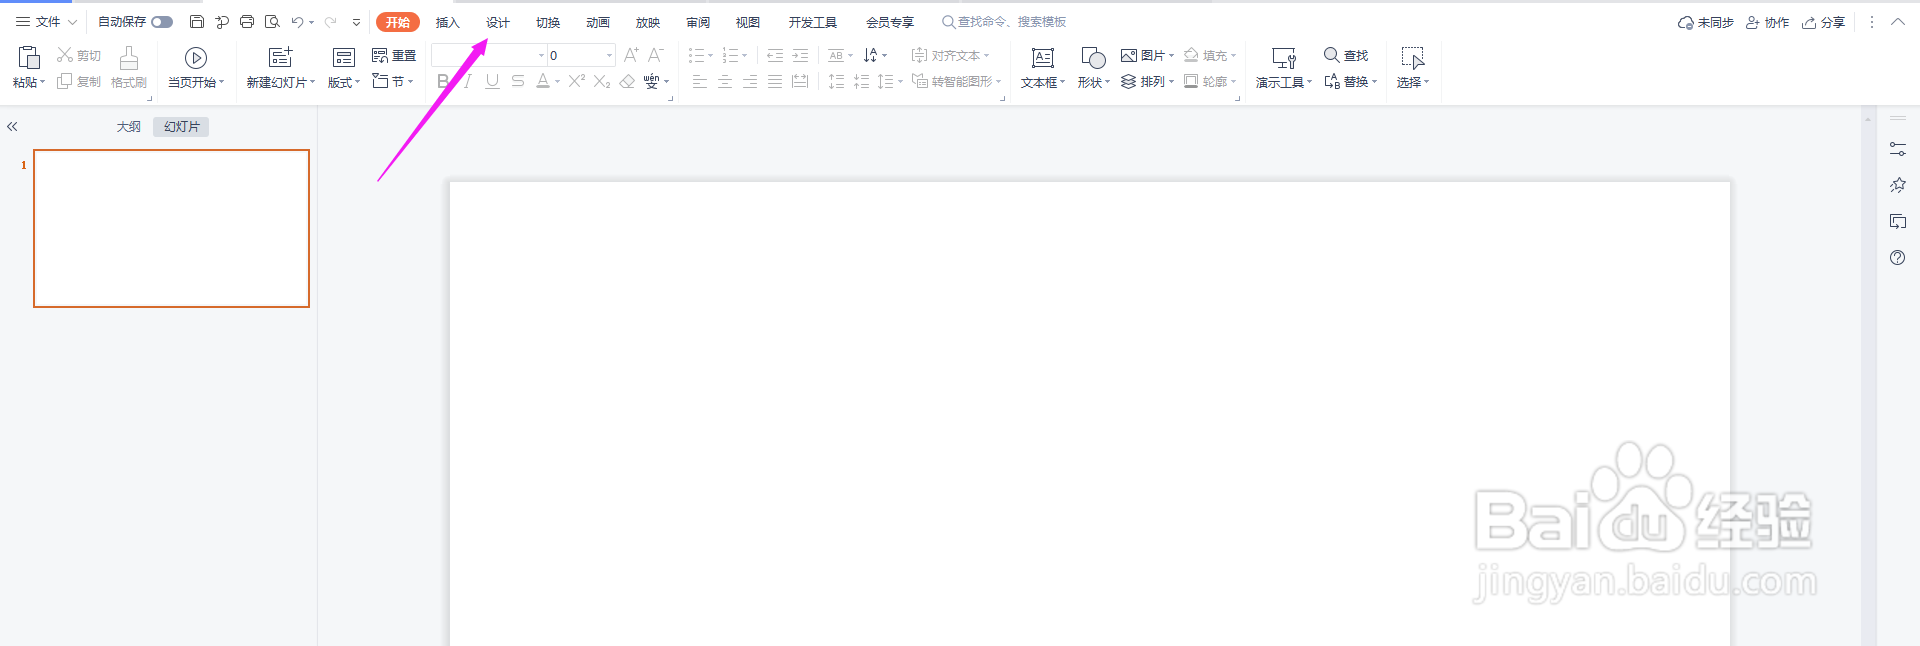The image size is (1920, 646).
Task: Click the Not Synced (未同步) button
Action: (1706, 22)
